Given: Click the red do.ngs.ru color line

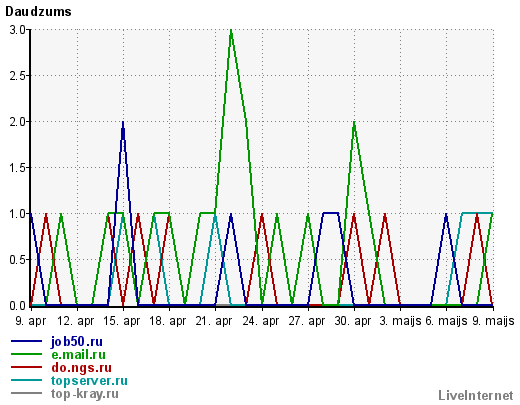Looking at the screenshot, I should tap(27, 367).
